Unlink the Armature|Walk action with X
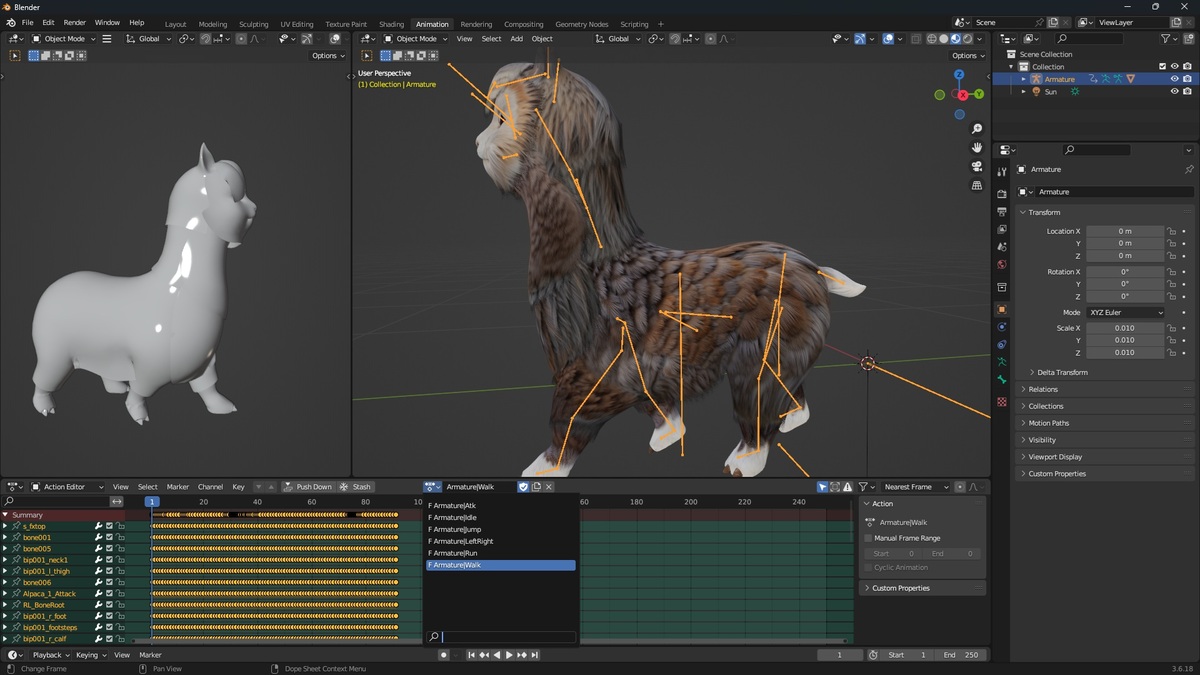 coord(549,487)
